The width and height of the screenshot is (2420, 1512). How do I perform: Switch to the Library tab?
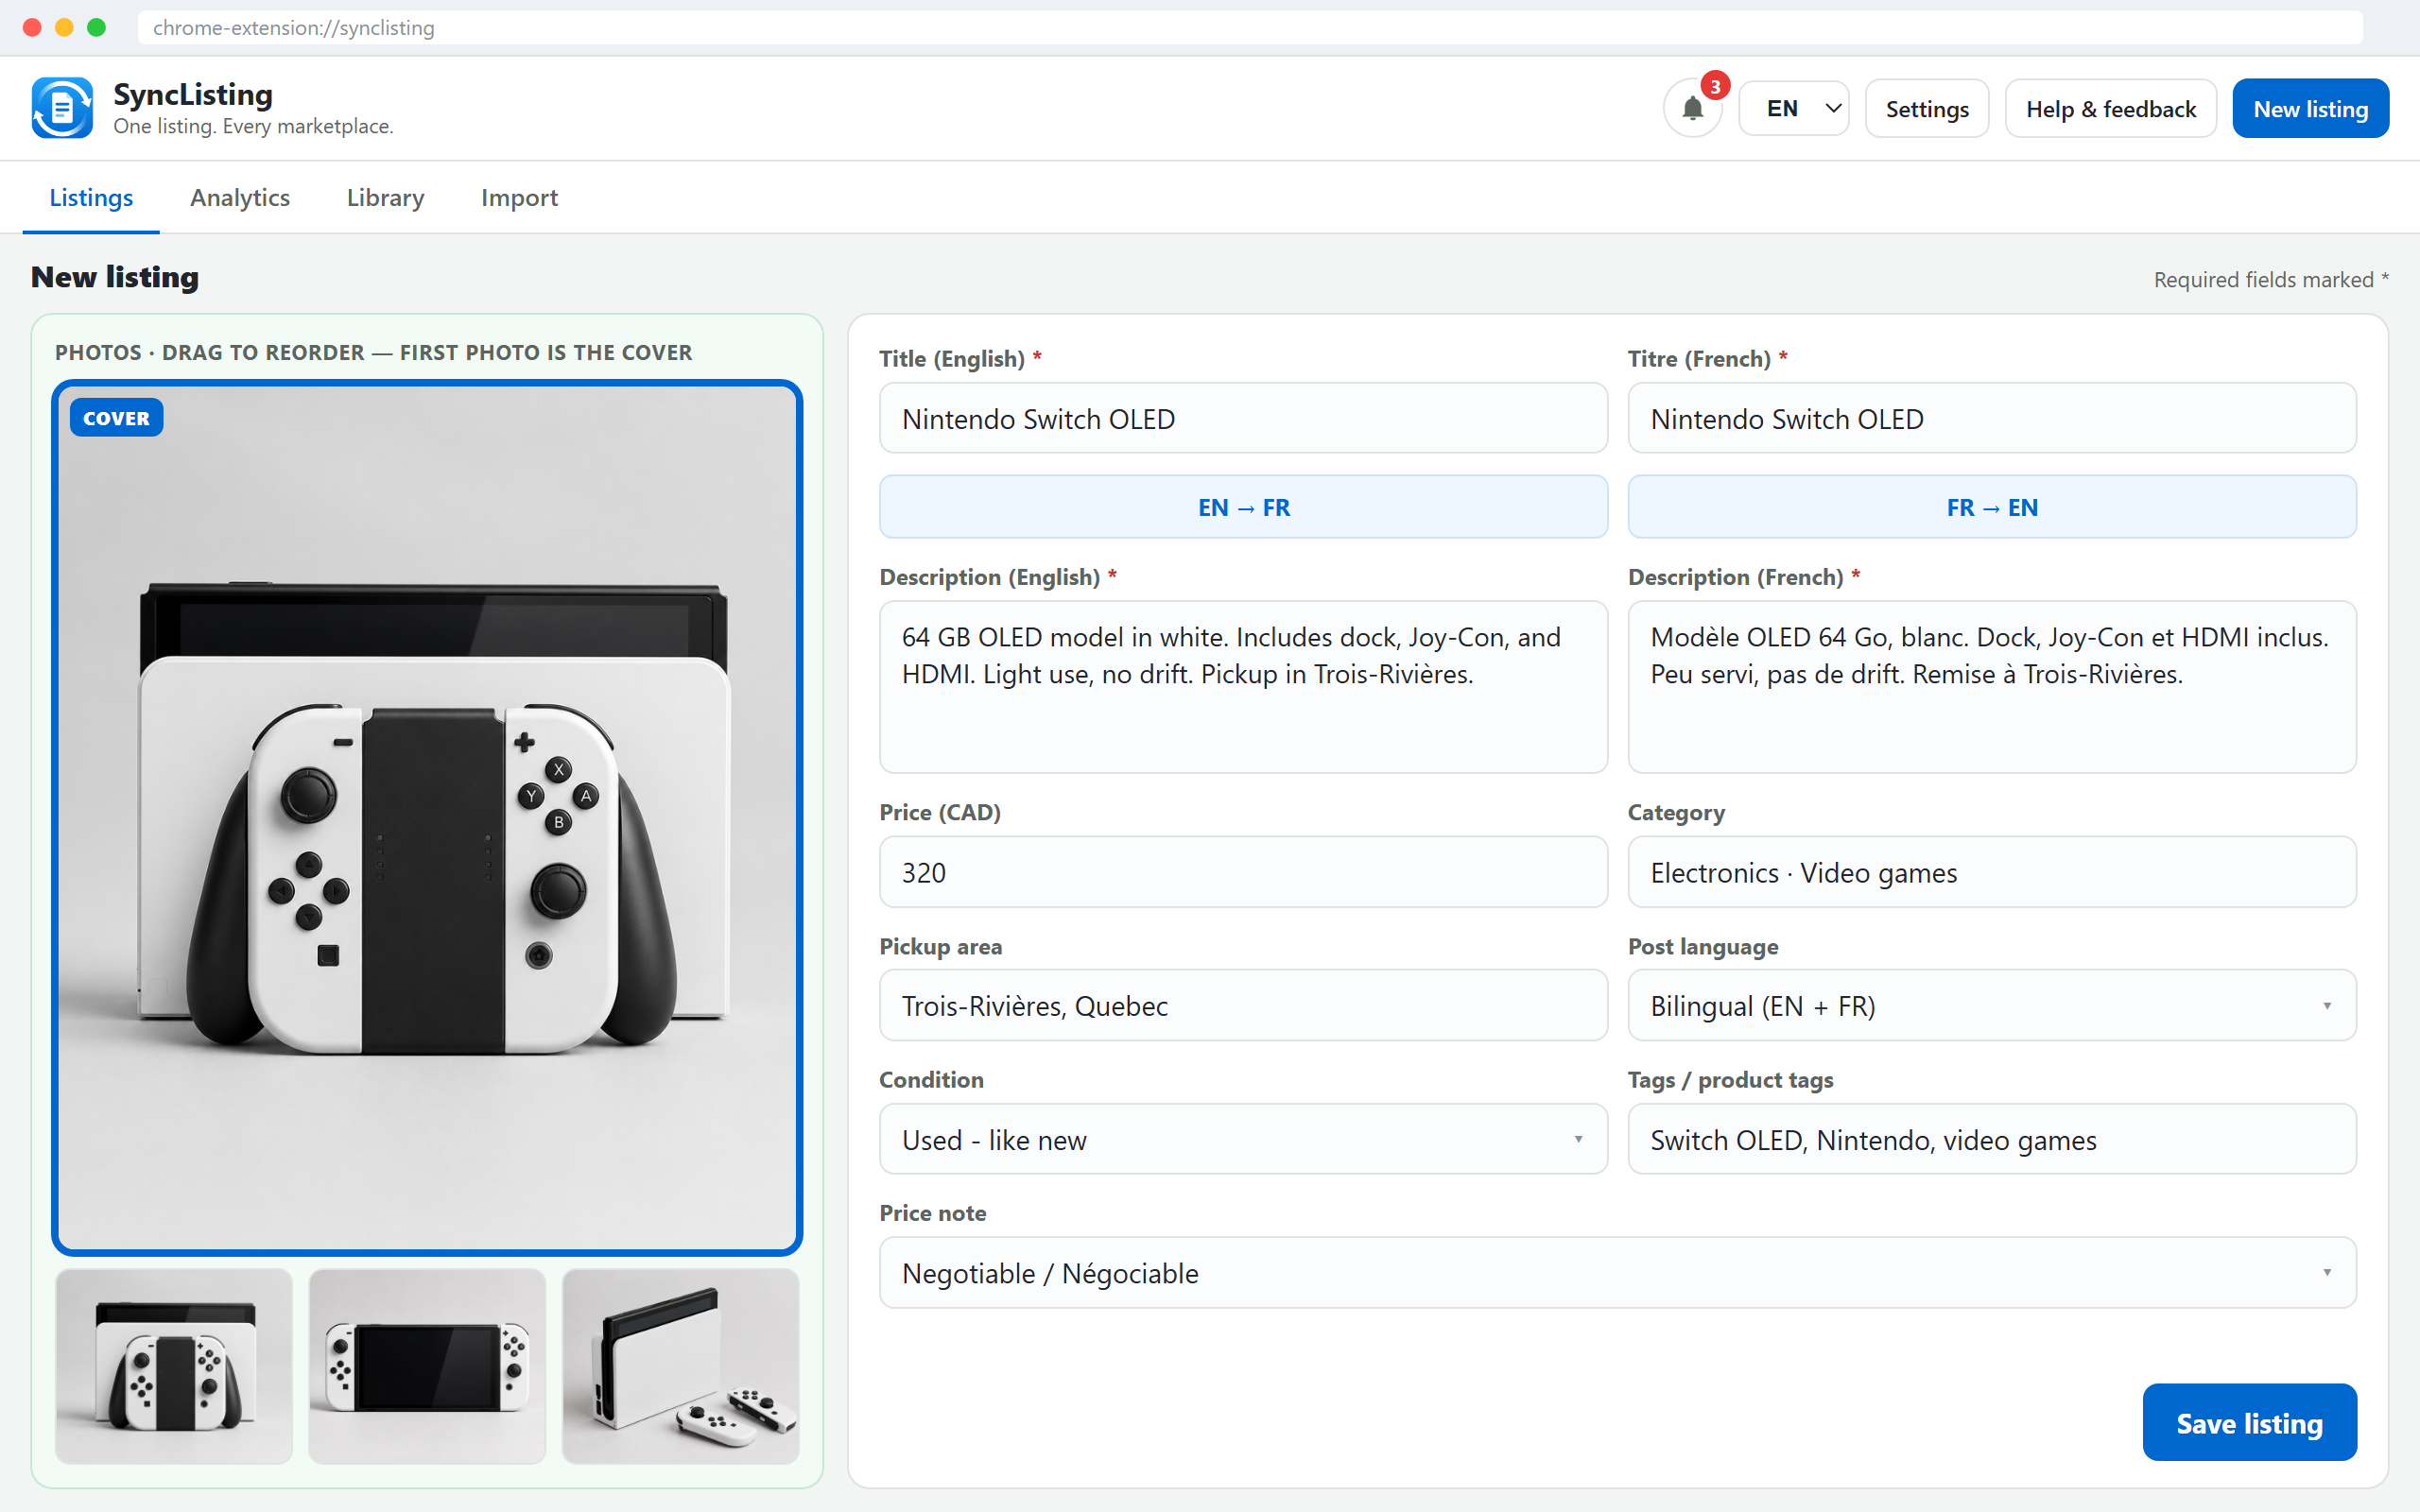click(x=385, y=198)
